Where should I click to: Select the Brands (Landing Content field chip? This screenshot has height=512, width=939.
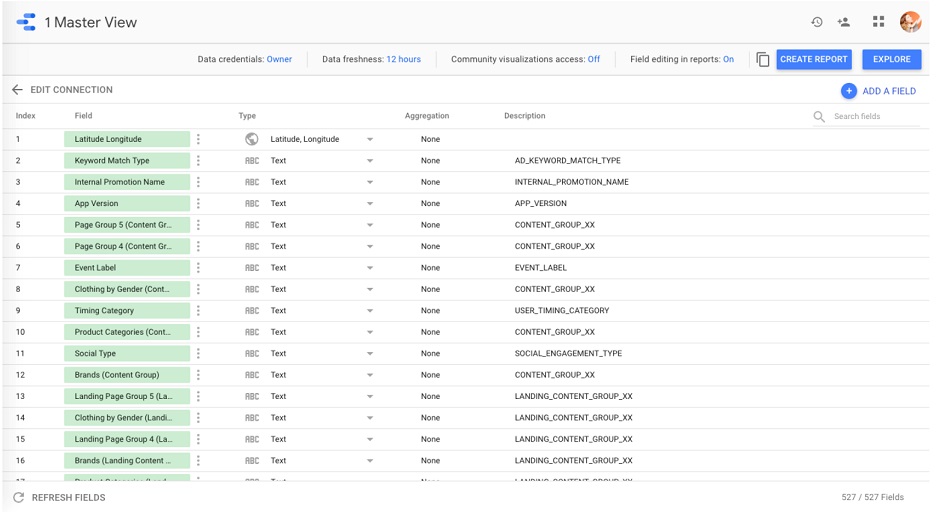click(x=127, y=461)
